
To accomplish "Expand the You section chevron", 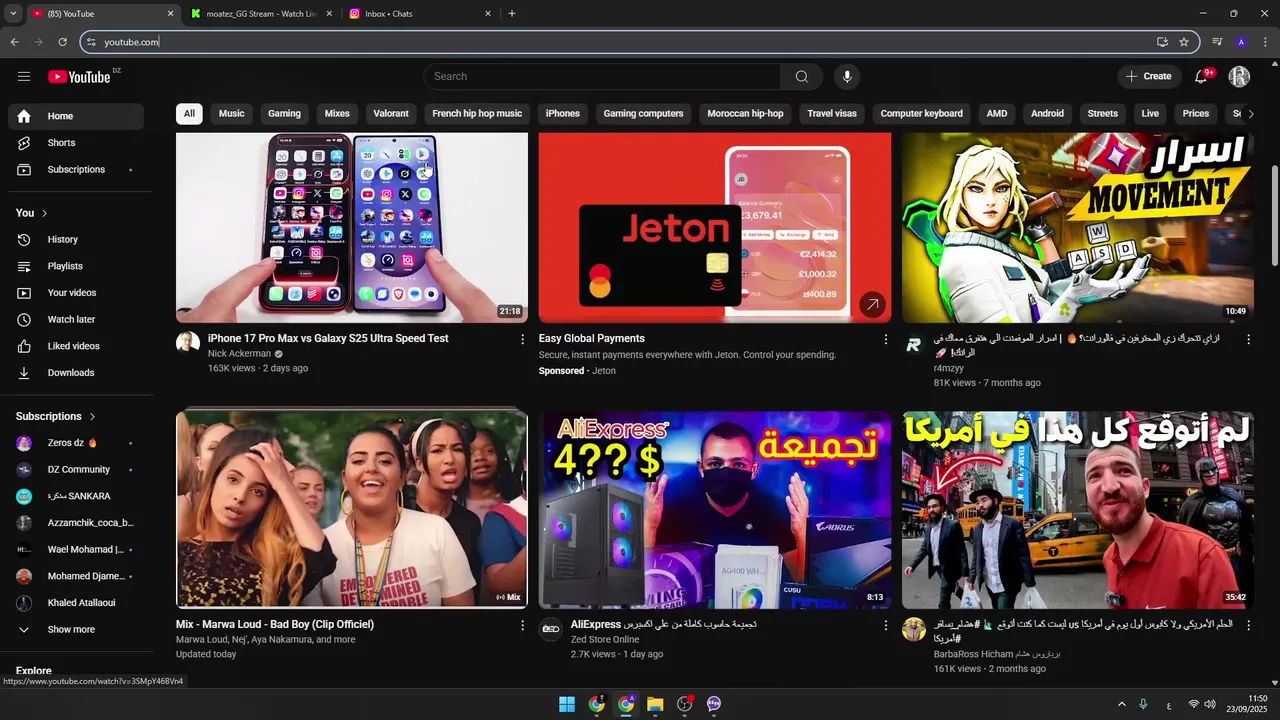I will click(44, 213).
